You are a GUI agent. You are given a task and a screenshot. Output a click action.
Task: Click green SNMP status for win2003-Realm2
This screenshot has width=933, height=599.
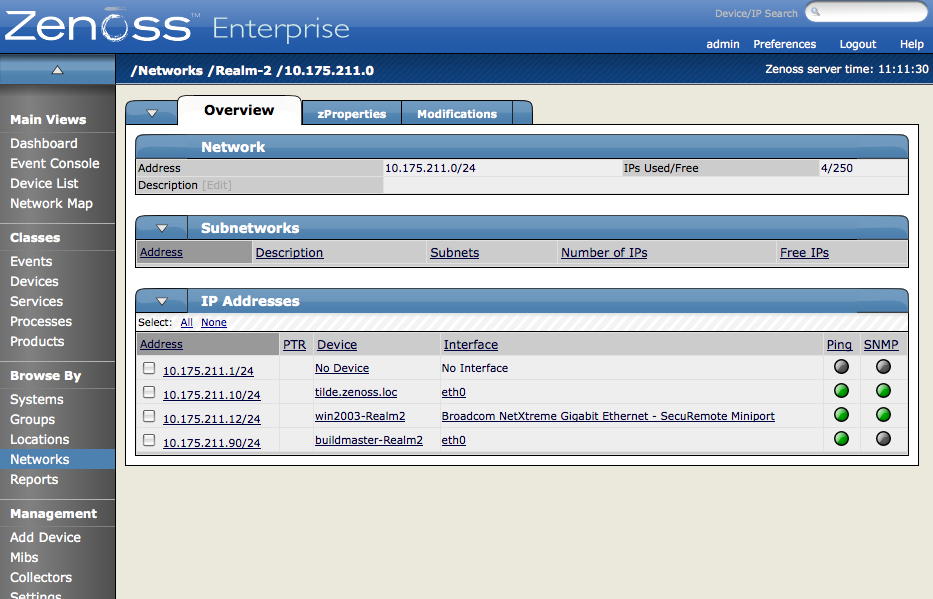click(x=883, y=415)
